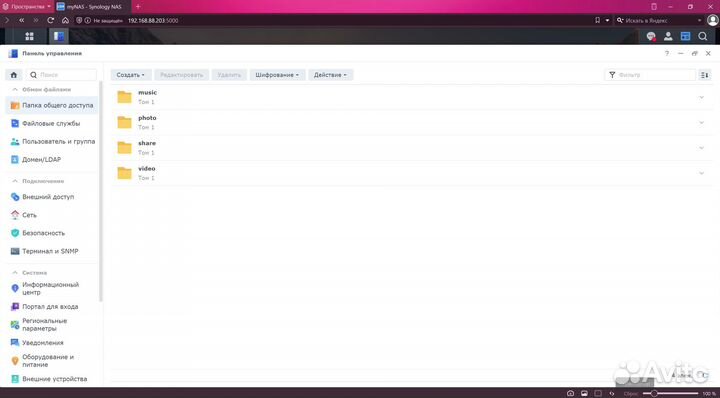The height and width of the screenshot is (398, 720).
Task: Select the photo folder name text
Action: coord(147,118)
